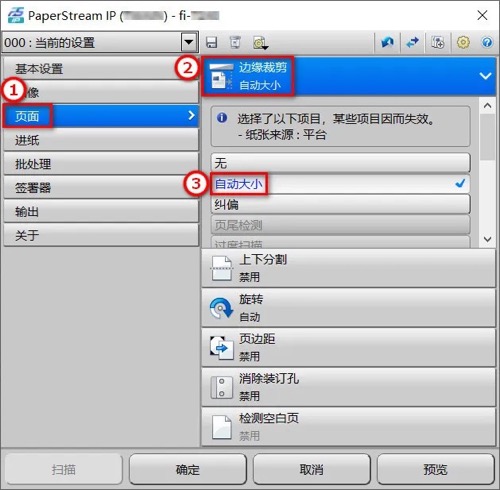The width and height of the screenshot is (500, 490).
Task: Expand the 页边距 setting row
Action: tap(348, 347)
